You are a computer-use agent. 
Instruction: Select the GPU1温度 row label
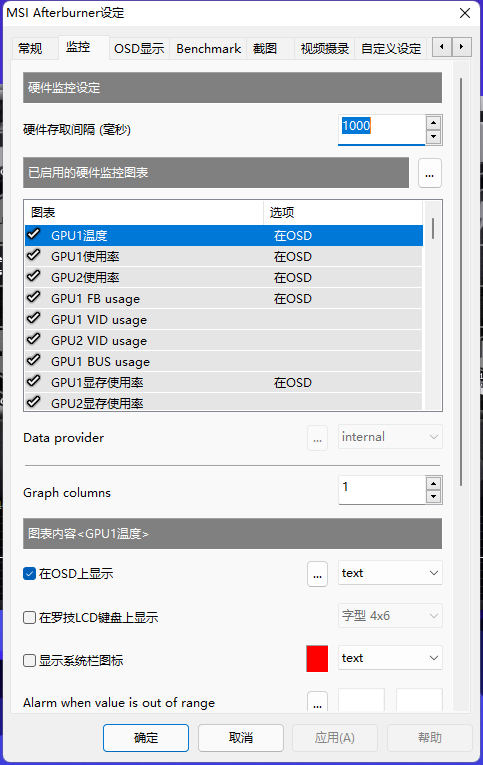[79, 236]
